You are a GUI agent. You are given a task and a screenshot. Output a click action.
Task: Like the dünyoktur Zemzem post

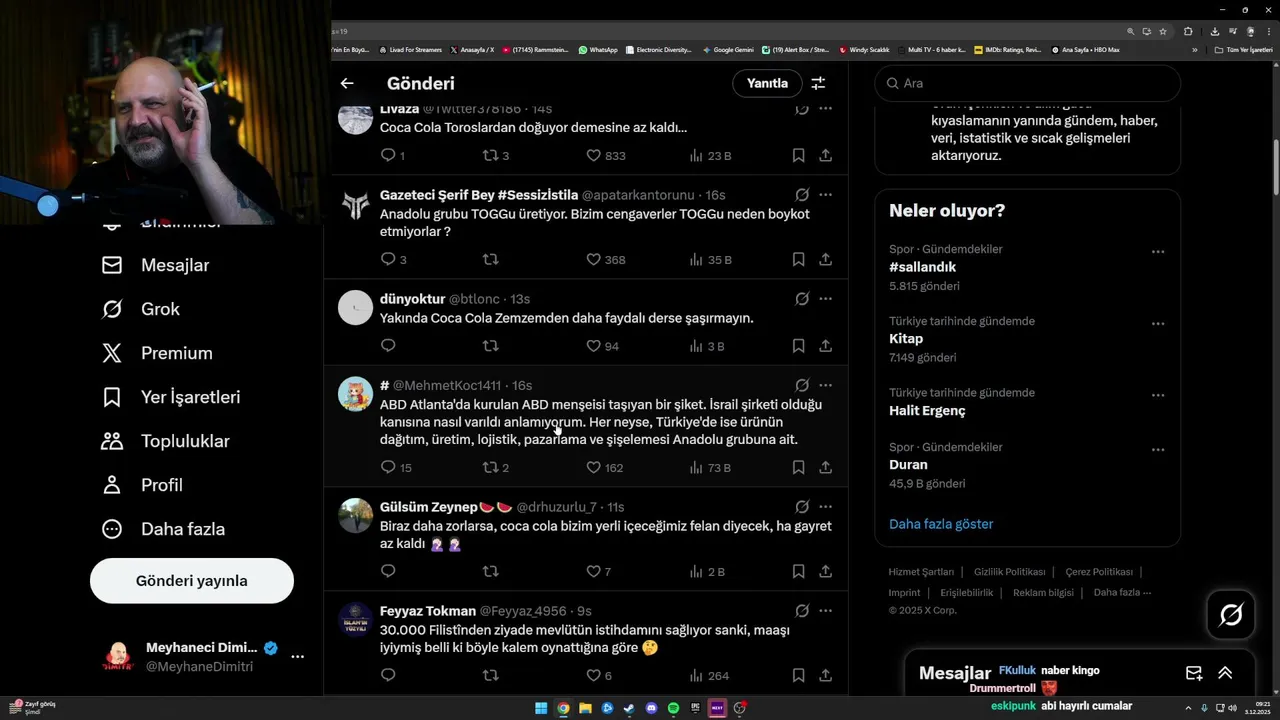pyautogui.click(x=602, y=346)
